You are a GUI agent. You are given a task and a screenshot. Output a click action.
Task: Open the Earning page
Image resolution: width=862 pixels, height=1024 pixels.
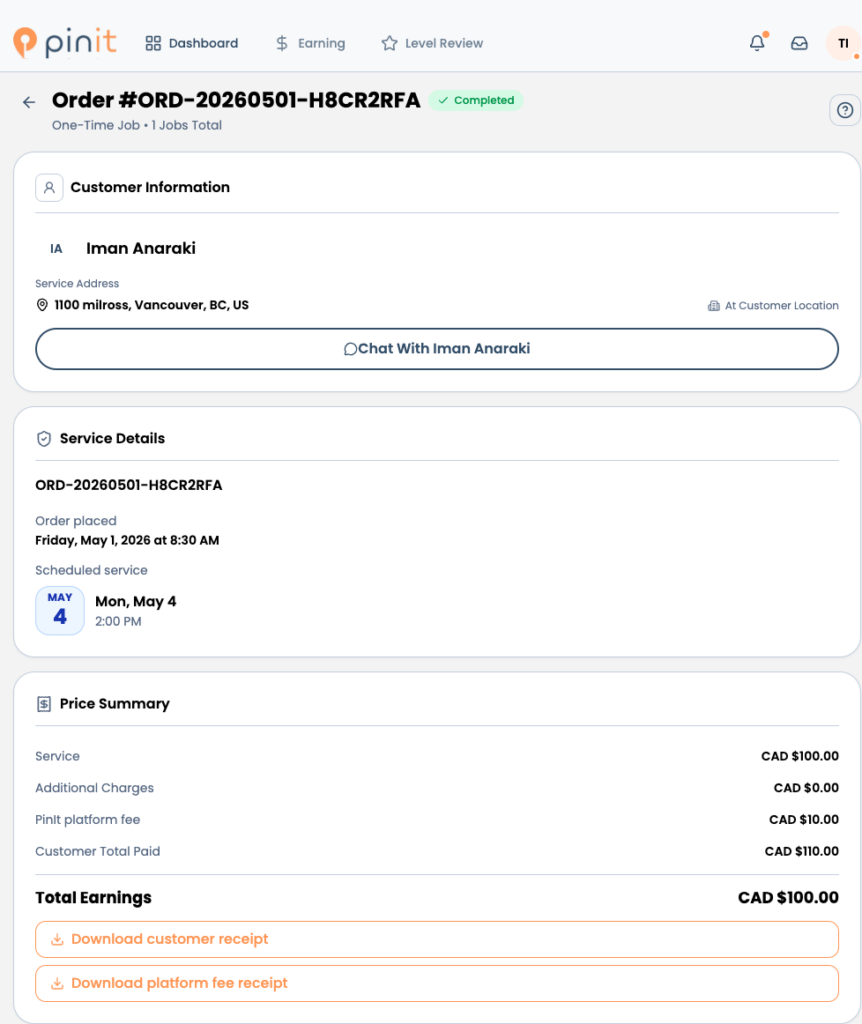[x=310, y=43]
